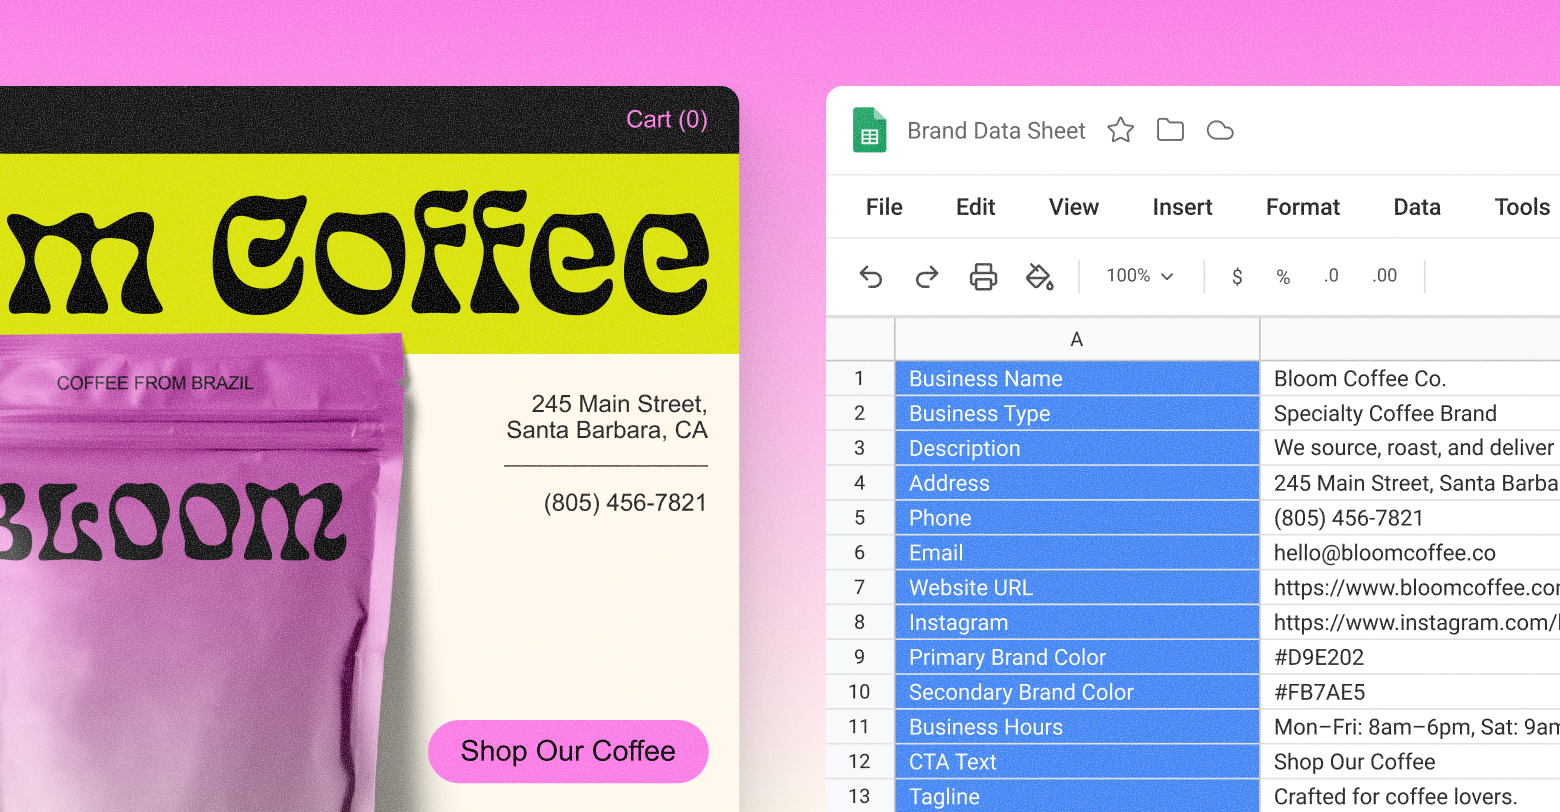
Task: Star the Brand Data Sheet document
Action: pyautogui.click(x=1120, y=130)
